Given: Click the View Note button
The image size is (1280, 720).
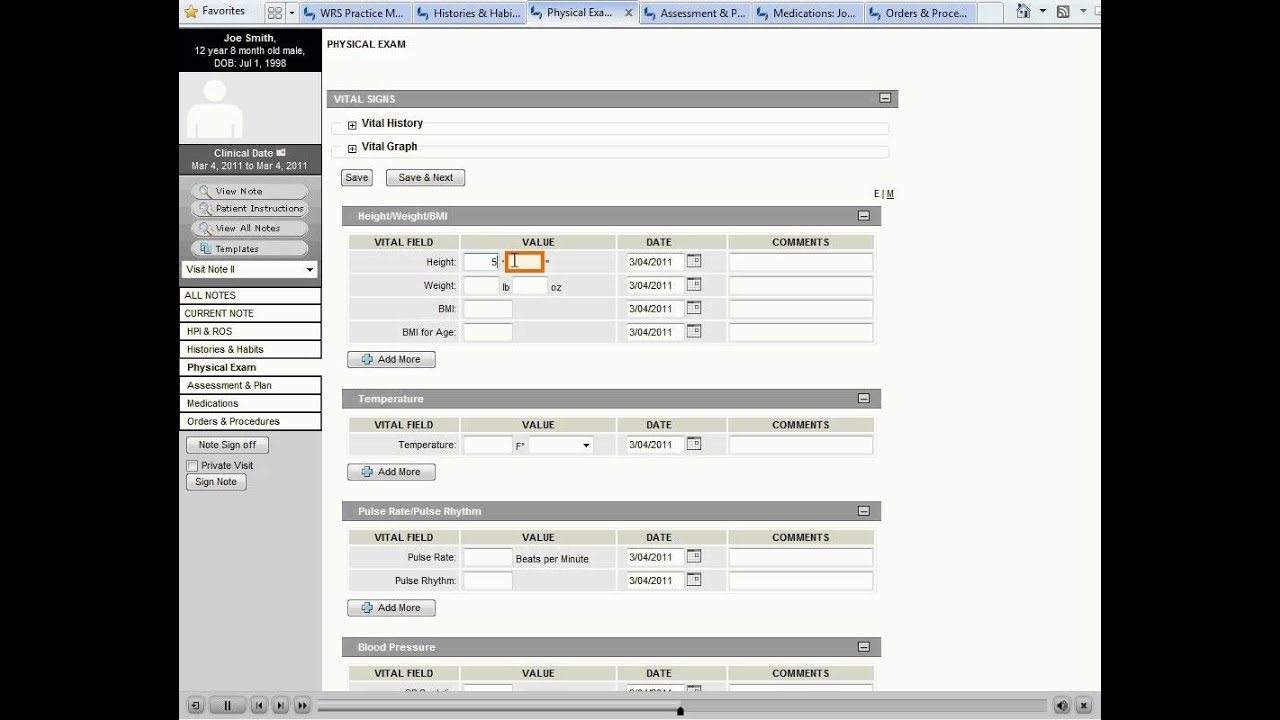Looking at the screenshot, I should click(x=249, y=191).
